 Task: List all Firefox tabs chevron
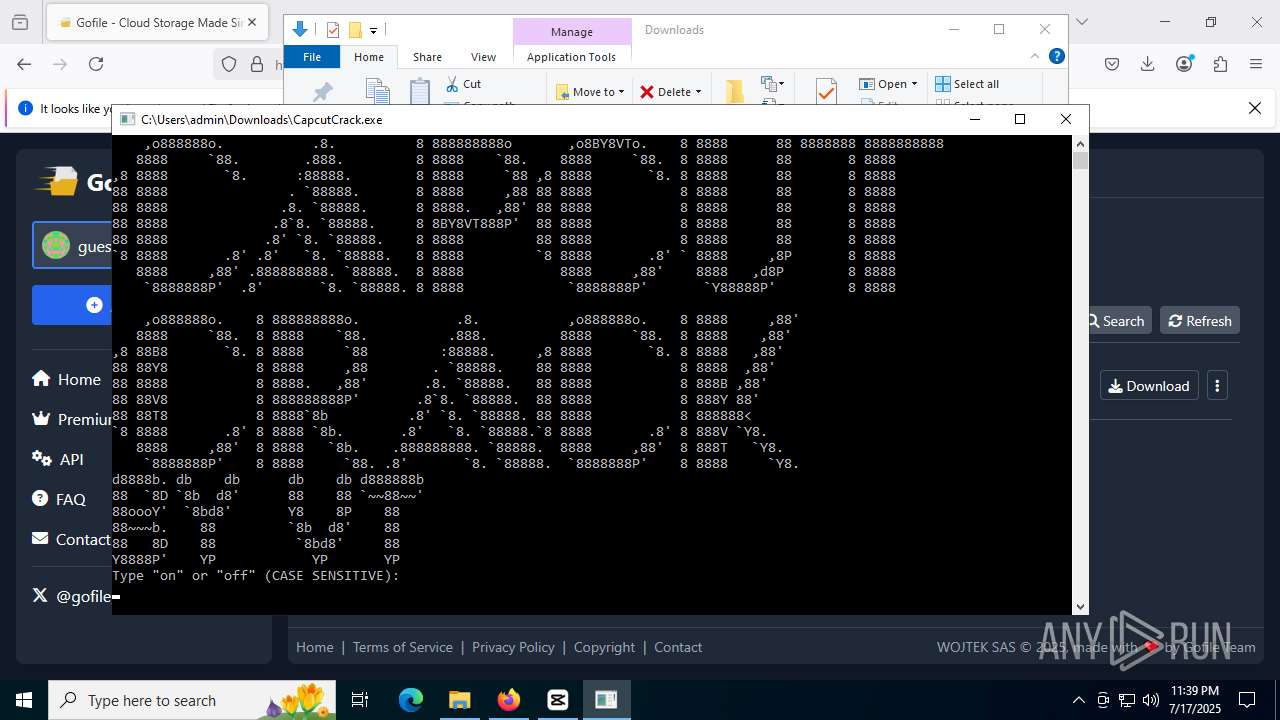point(1081,22)
